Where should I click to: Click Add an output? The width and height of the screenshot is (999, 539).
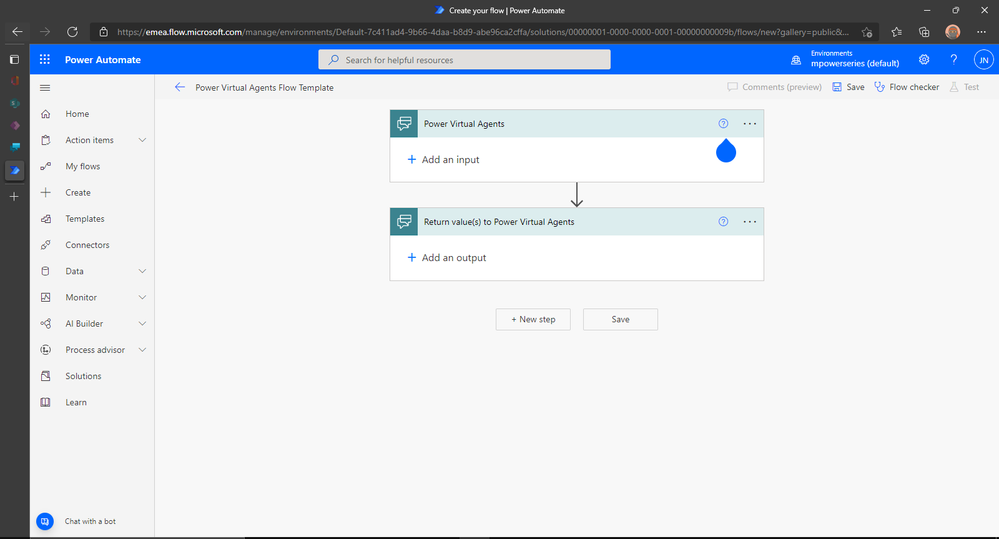tap(447, 257)
